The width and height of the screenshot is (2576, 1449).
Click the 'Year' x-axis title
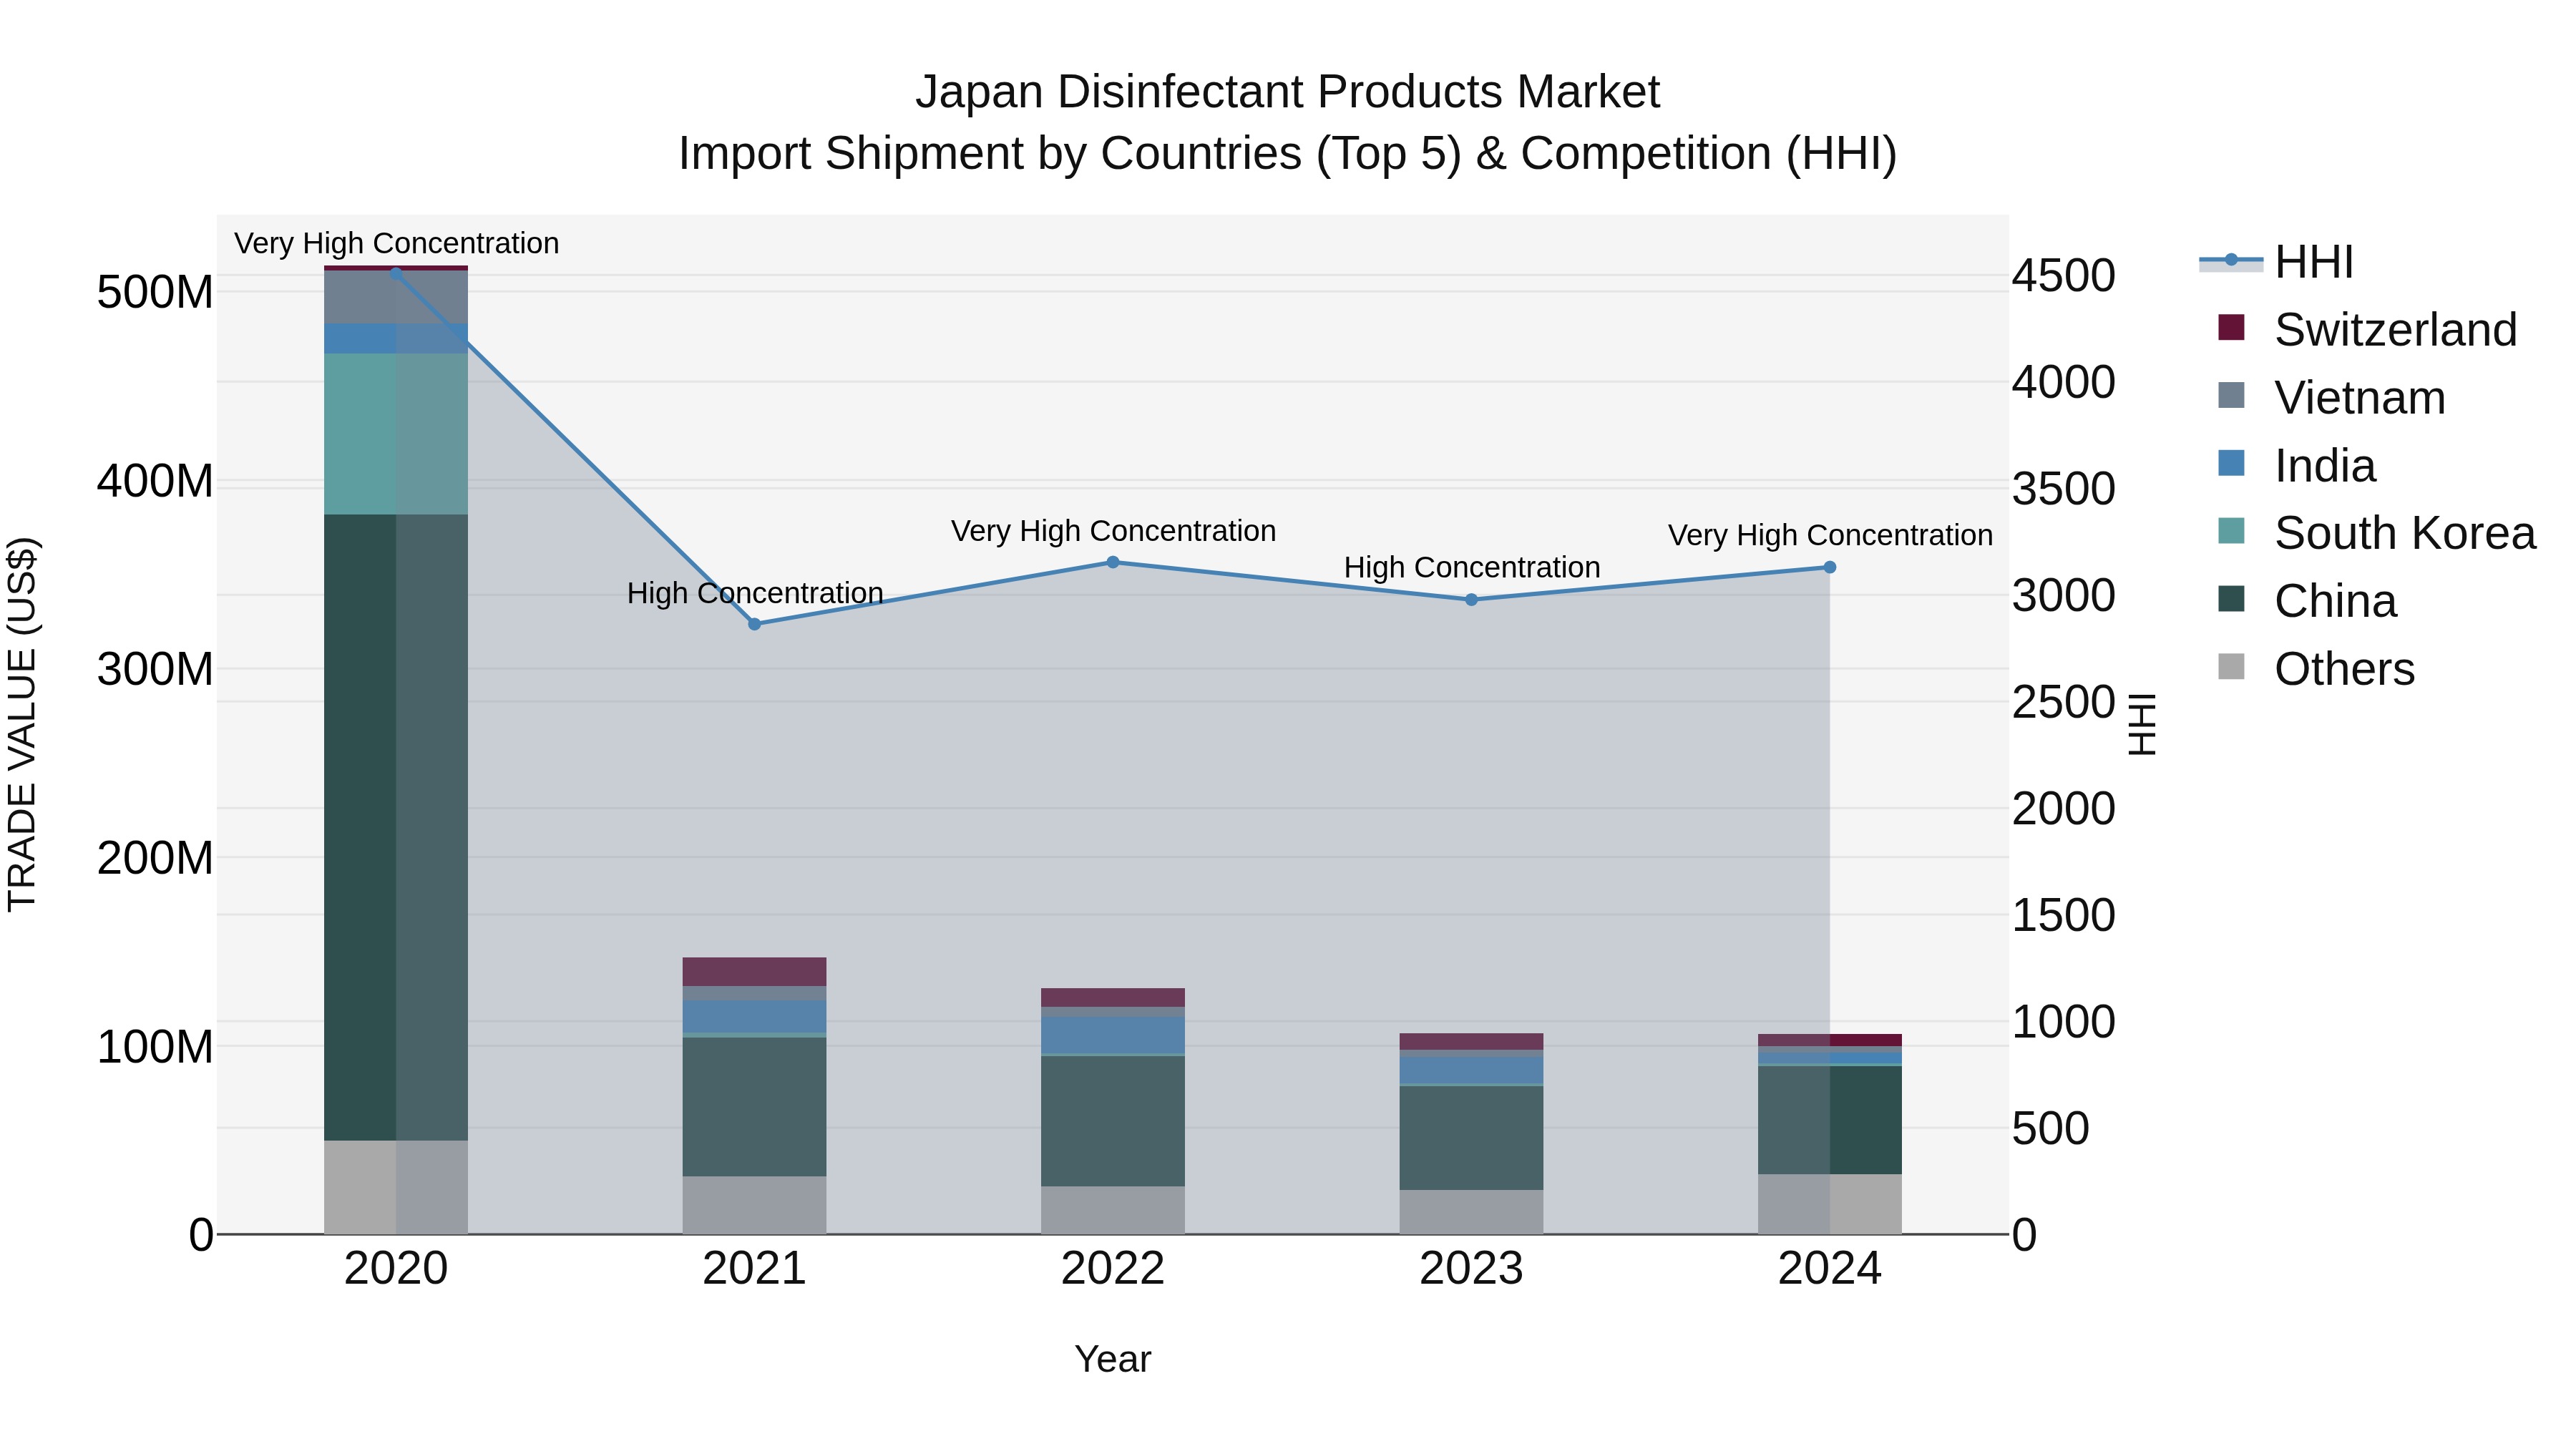point(1113,1359)
